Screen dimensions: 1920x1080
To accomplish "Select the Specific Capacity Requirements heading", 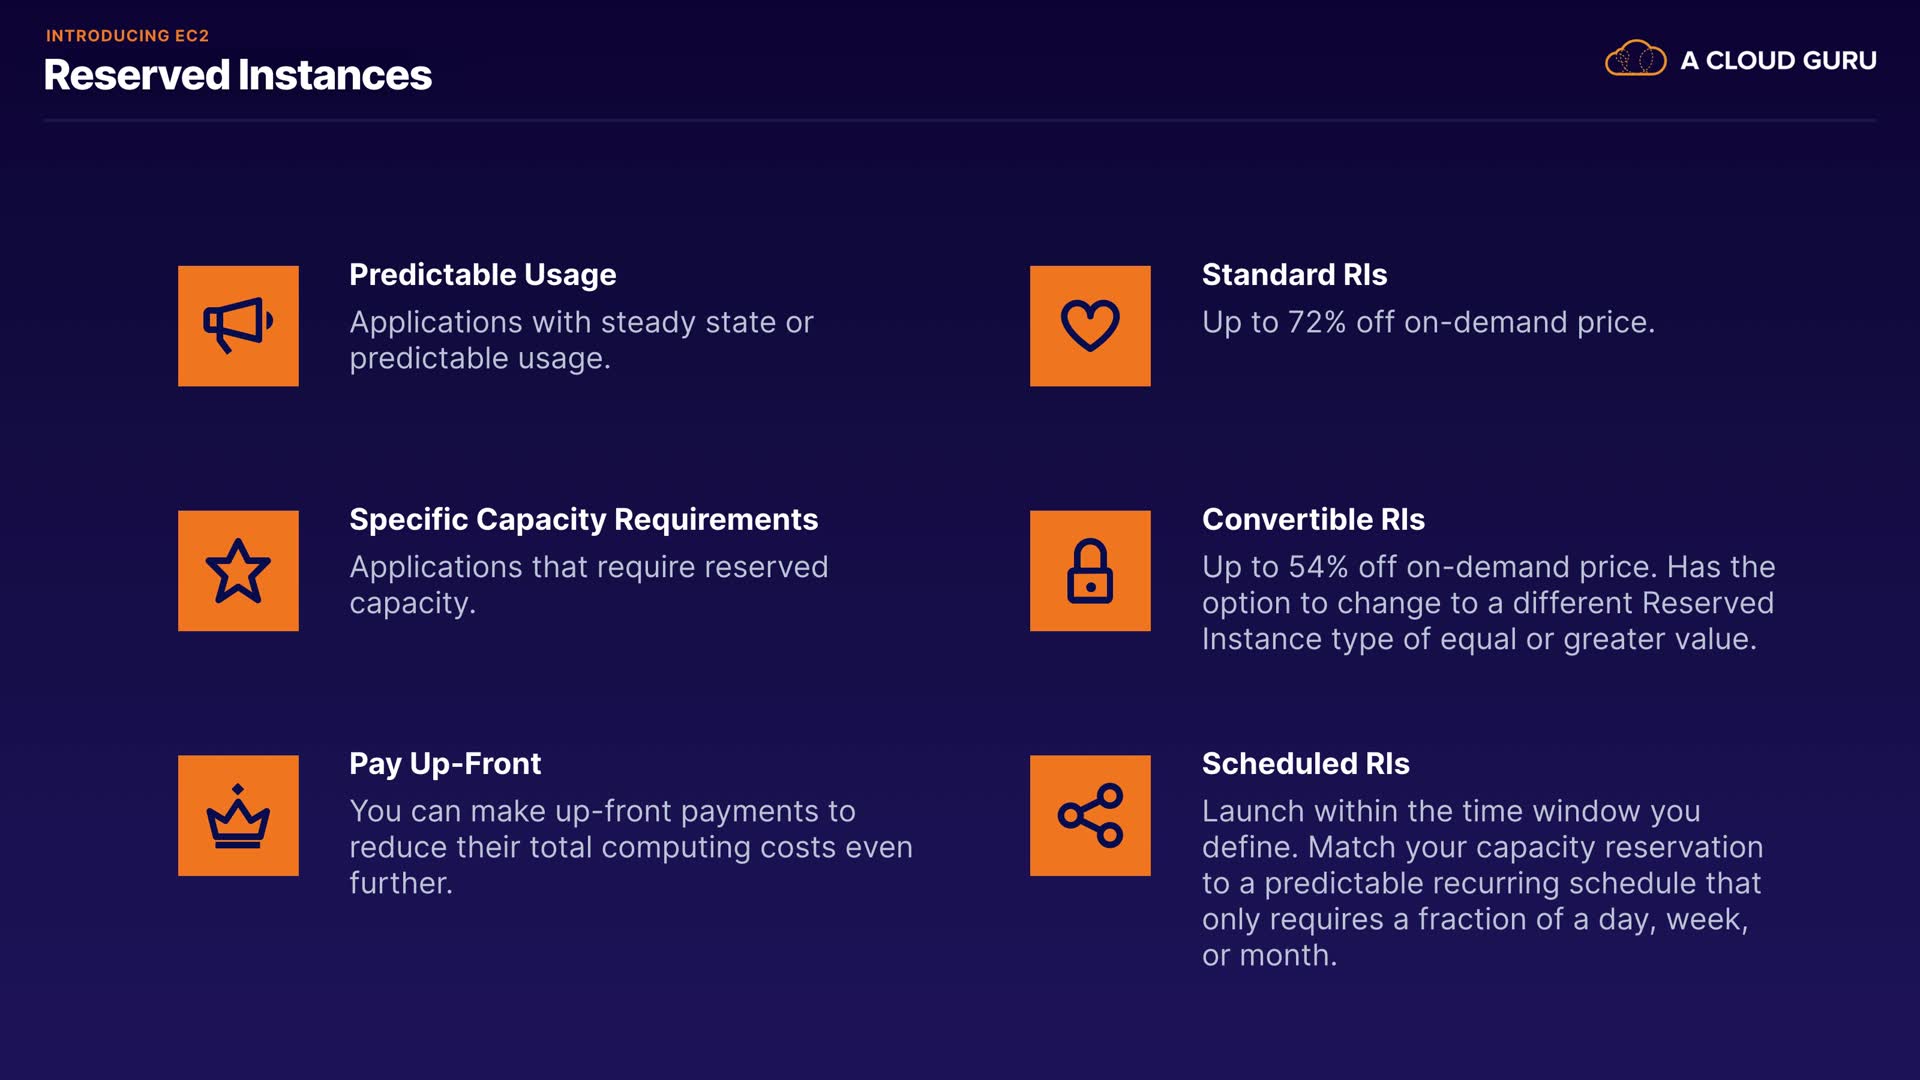I will pyautogui.click(x=583, y=519).
